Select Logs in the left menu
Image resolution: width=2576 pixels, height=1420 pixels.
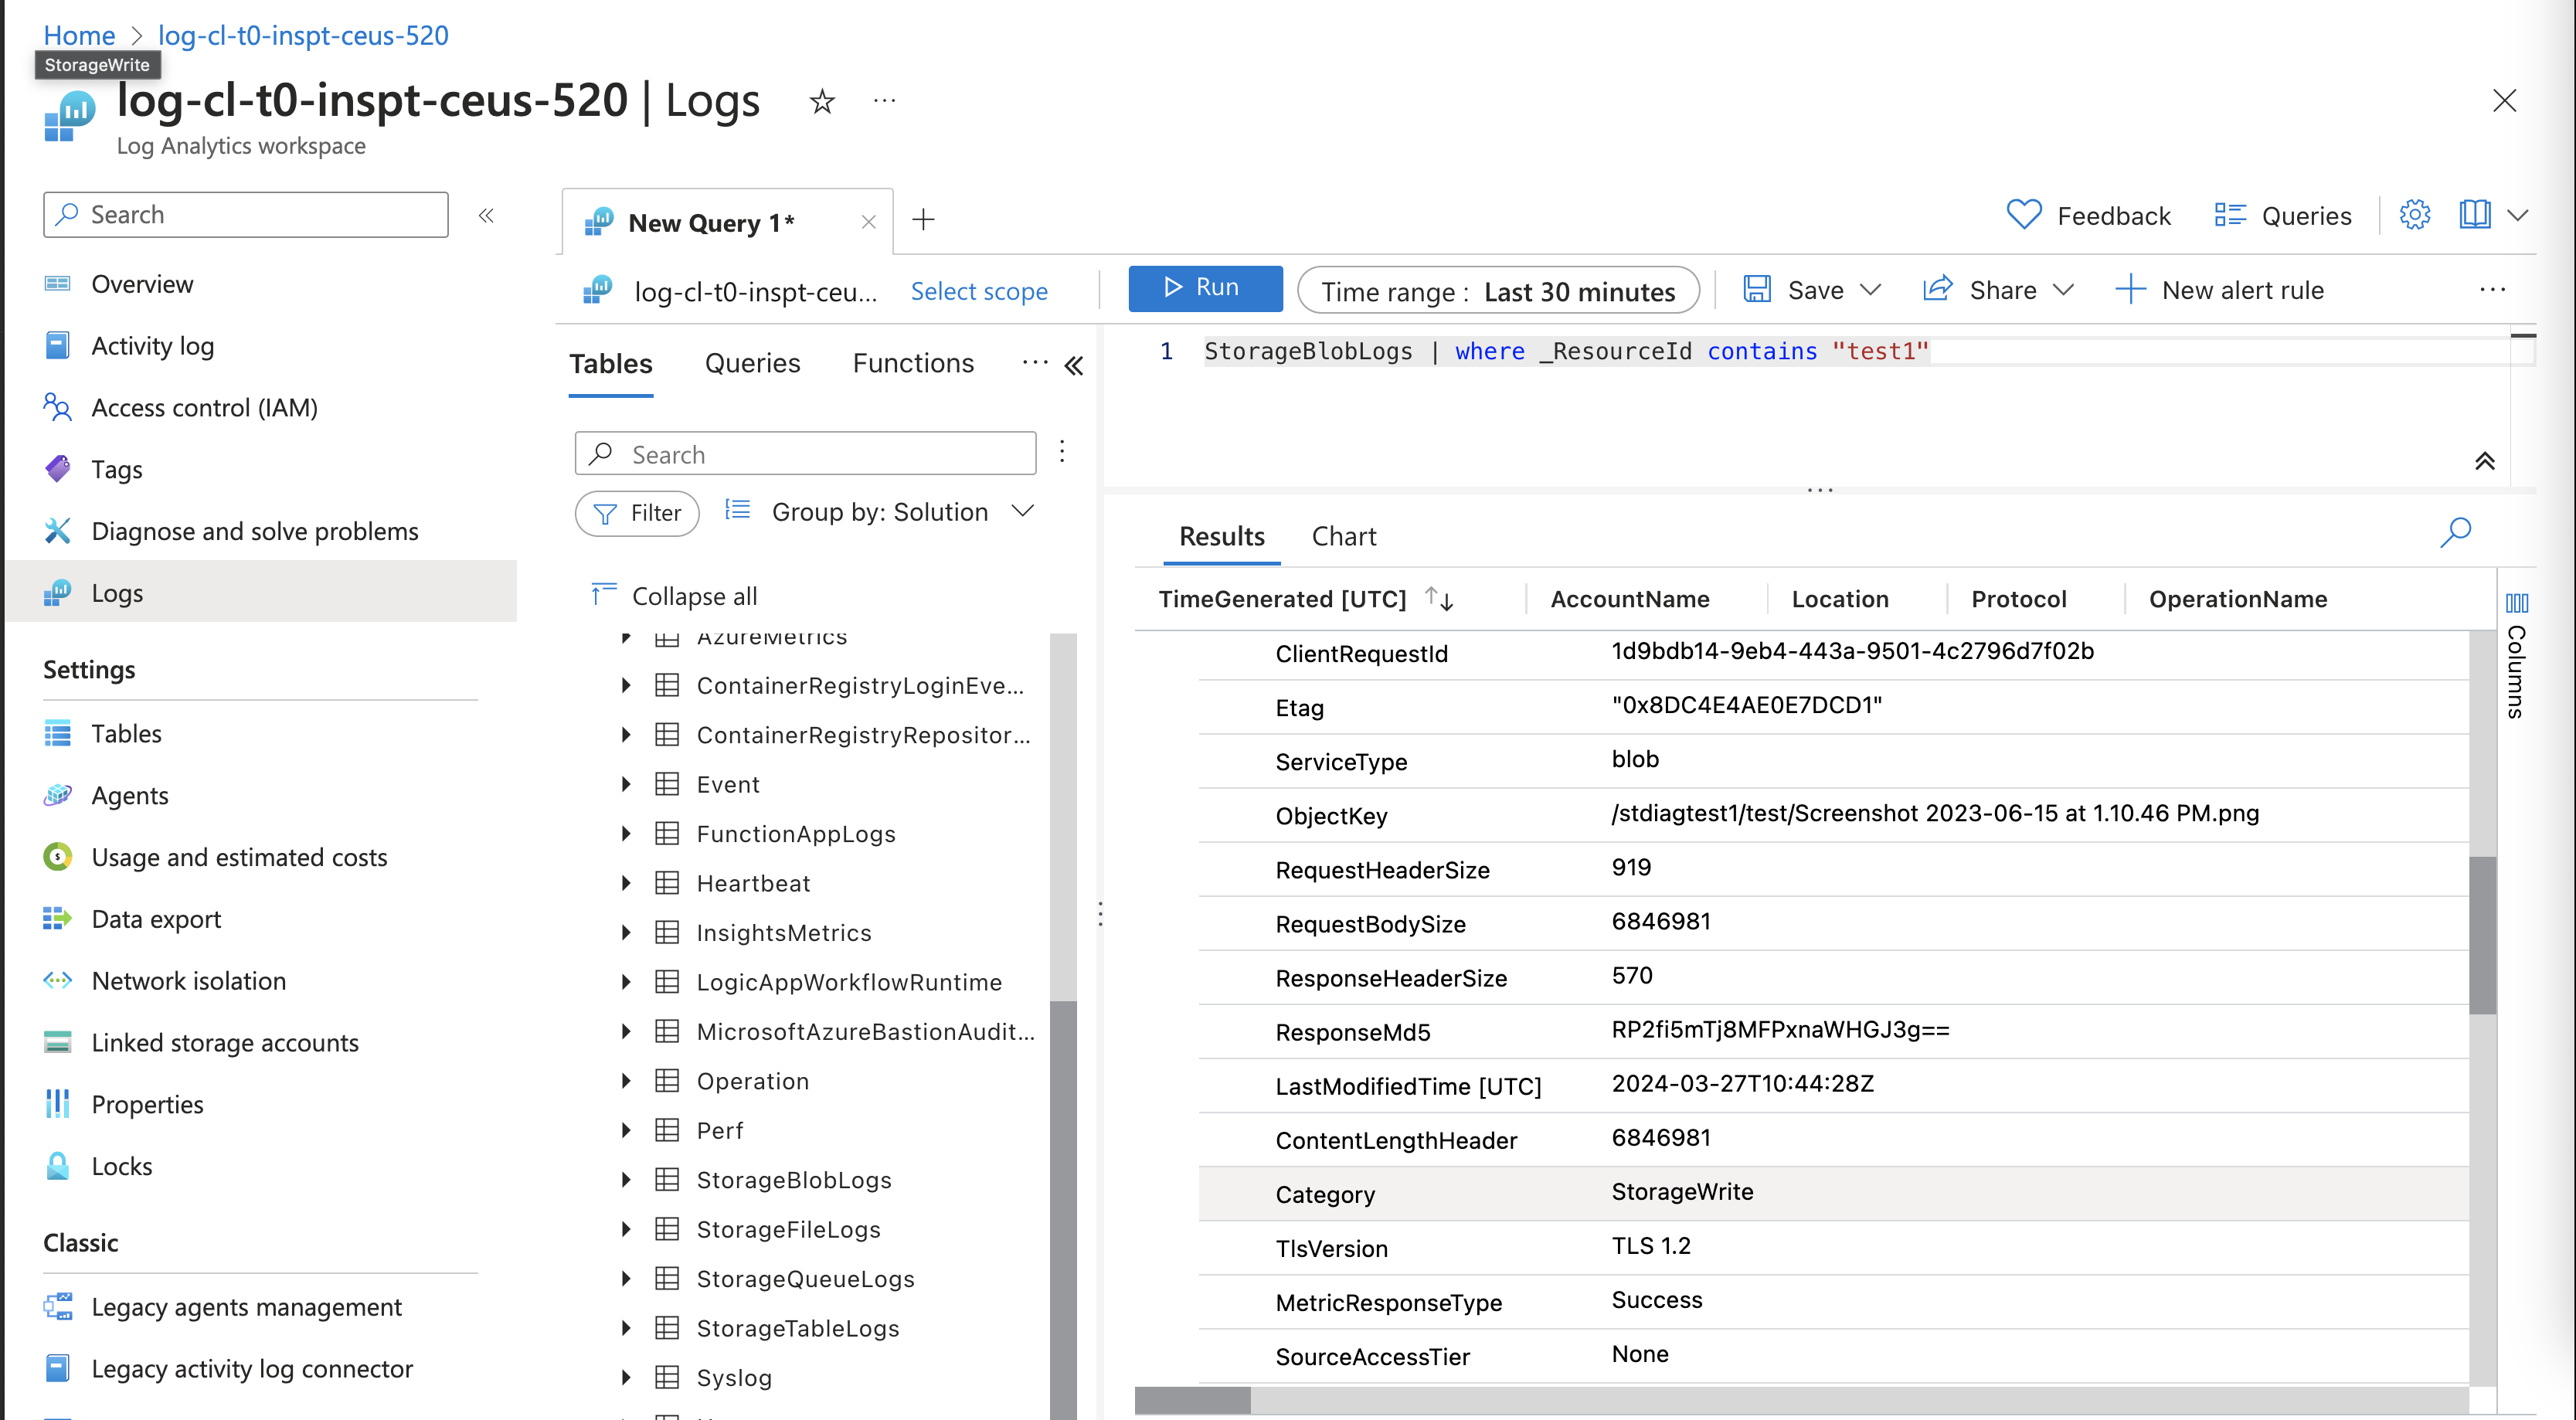click(x=262, y=592)
